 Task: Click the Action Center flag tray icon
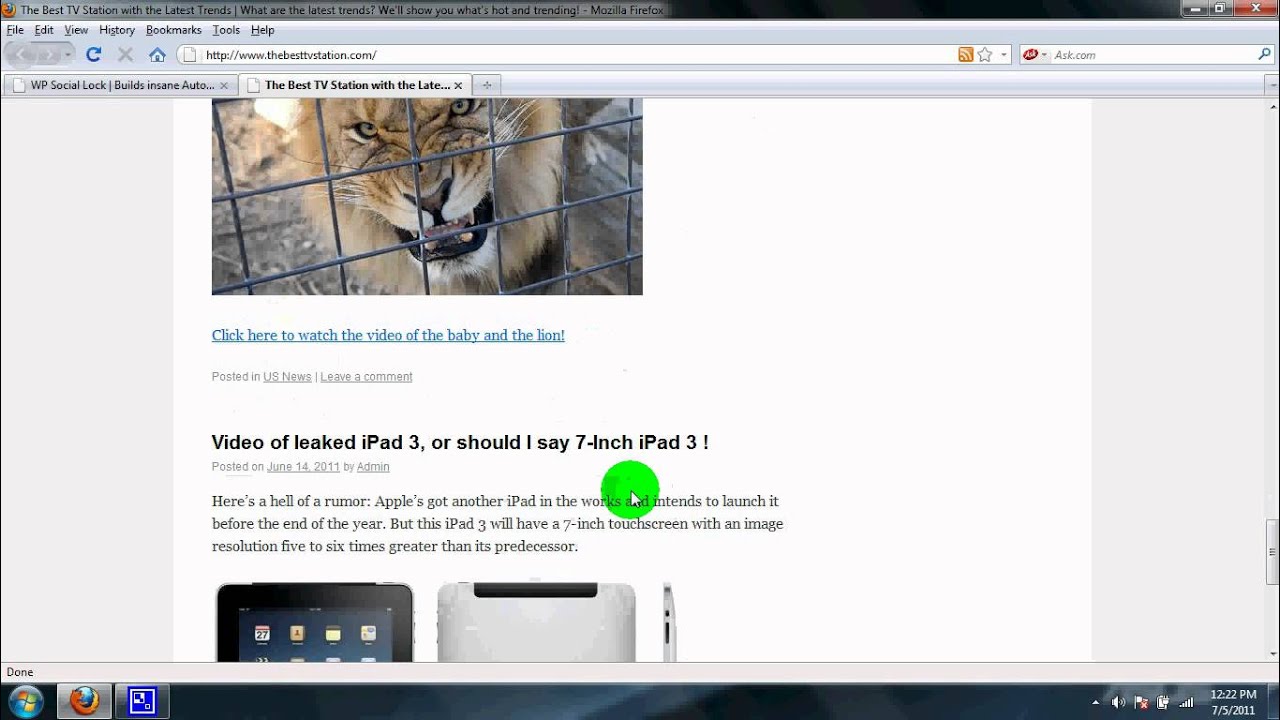[x=1142, y=702]
